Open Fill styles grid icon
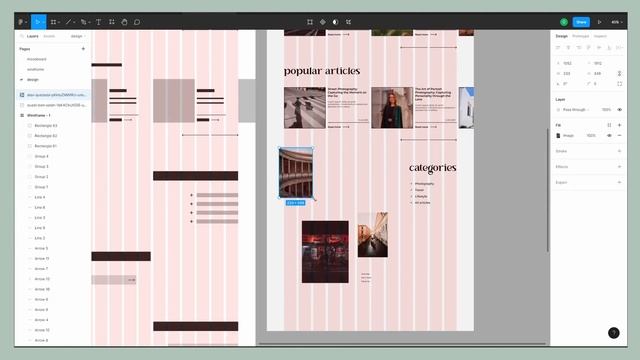Image resolution: width=640 pixels, height=360 pixels. (609, 125)
